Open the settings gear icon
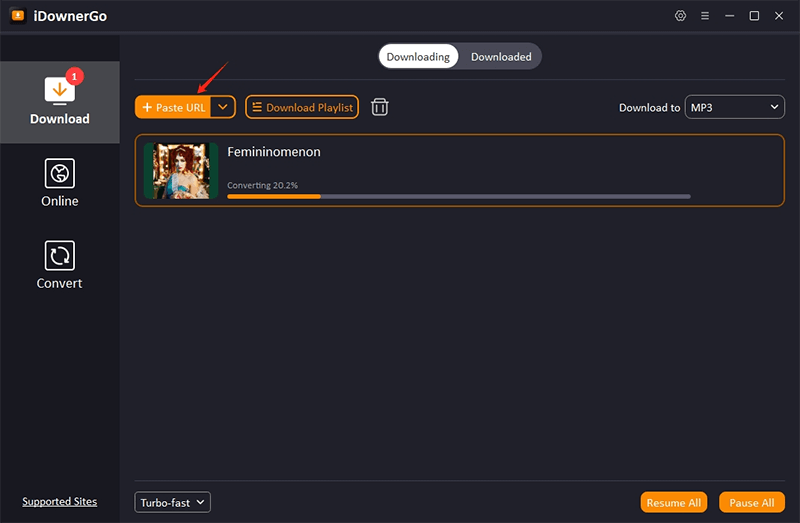800x523 pixels. click(681, 16)
